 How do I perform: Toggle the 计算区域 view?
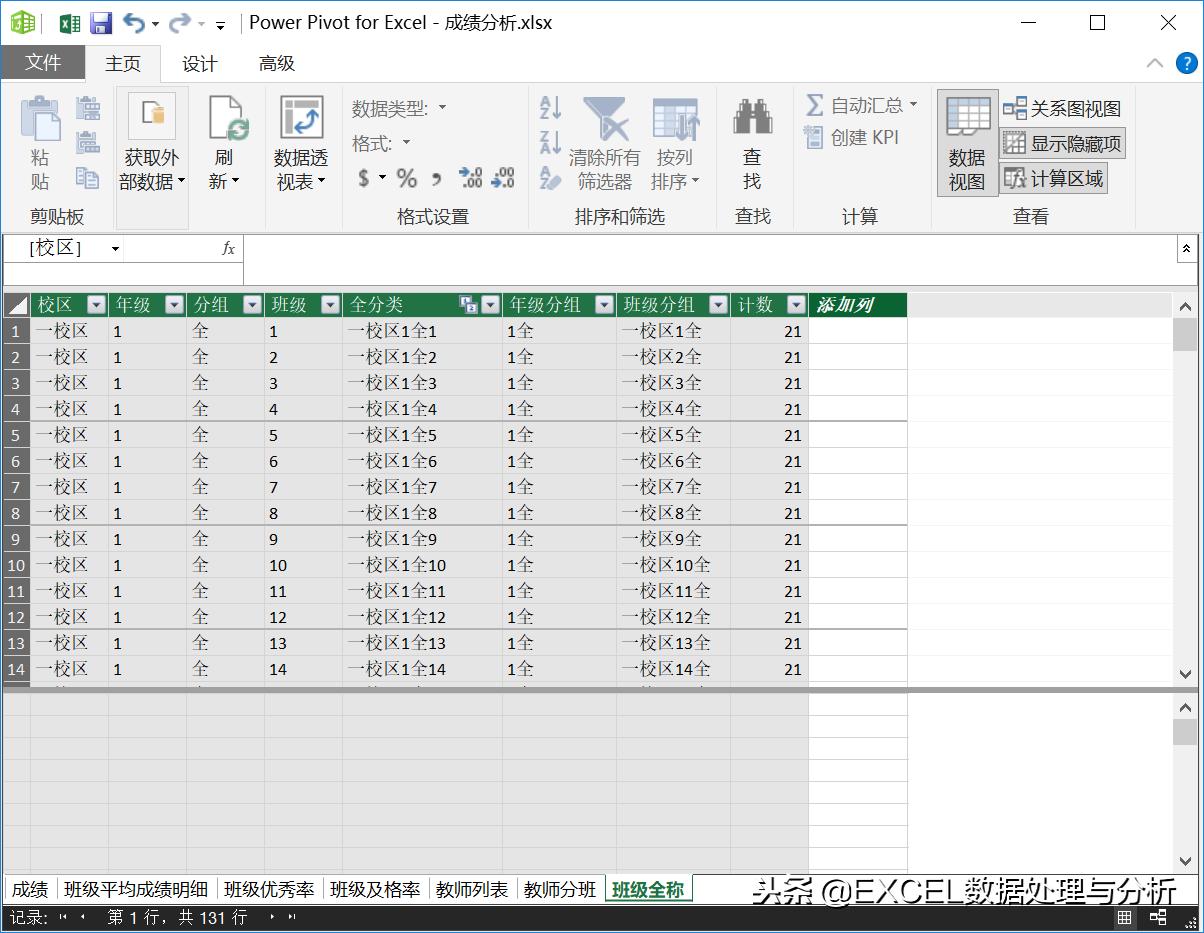(x=1055, y=179)
